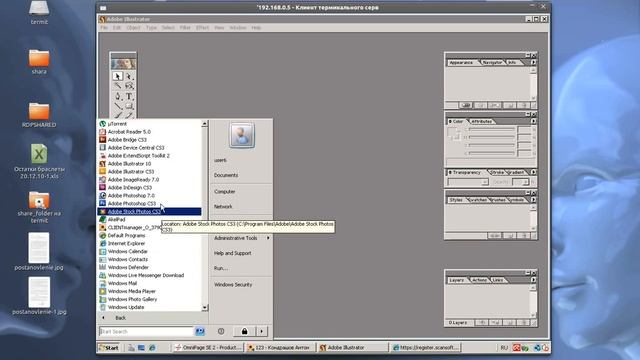Switch to the Stroke tab
The image size is (640, 360).
(x=497, y=172)
